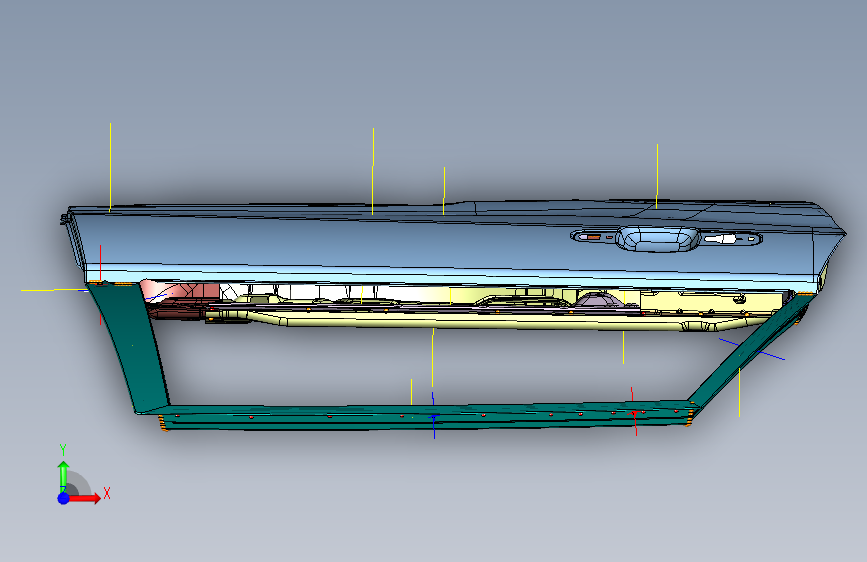Select the yellow horizontal line at far left

[x=54, y=290]
